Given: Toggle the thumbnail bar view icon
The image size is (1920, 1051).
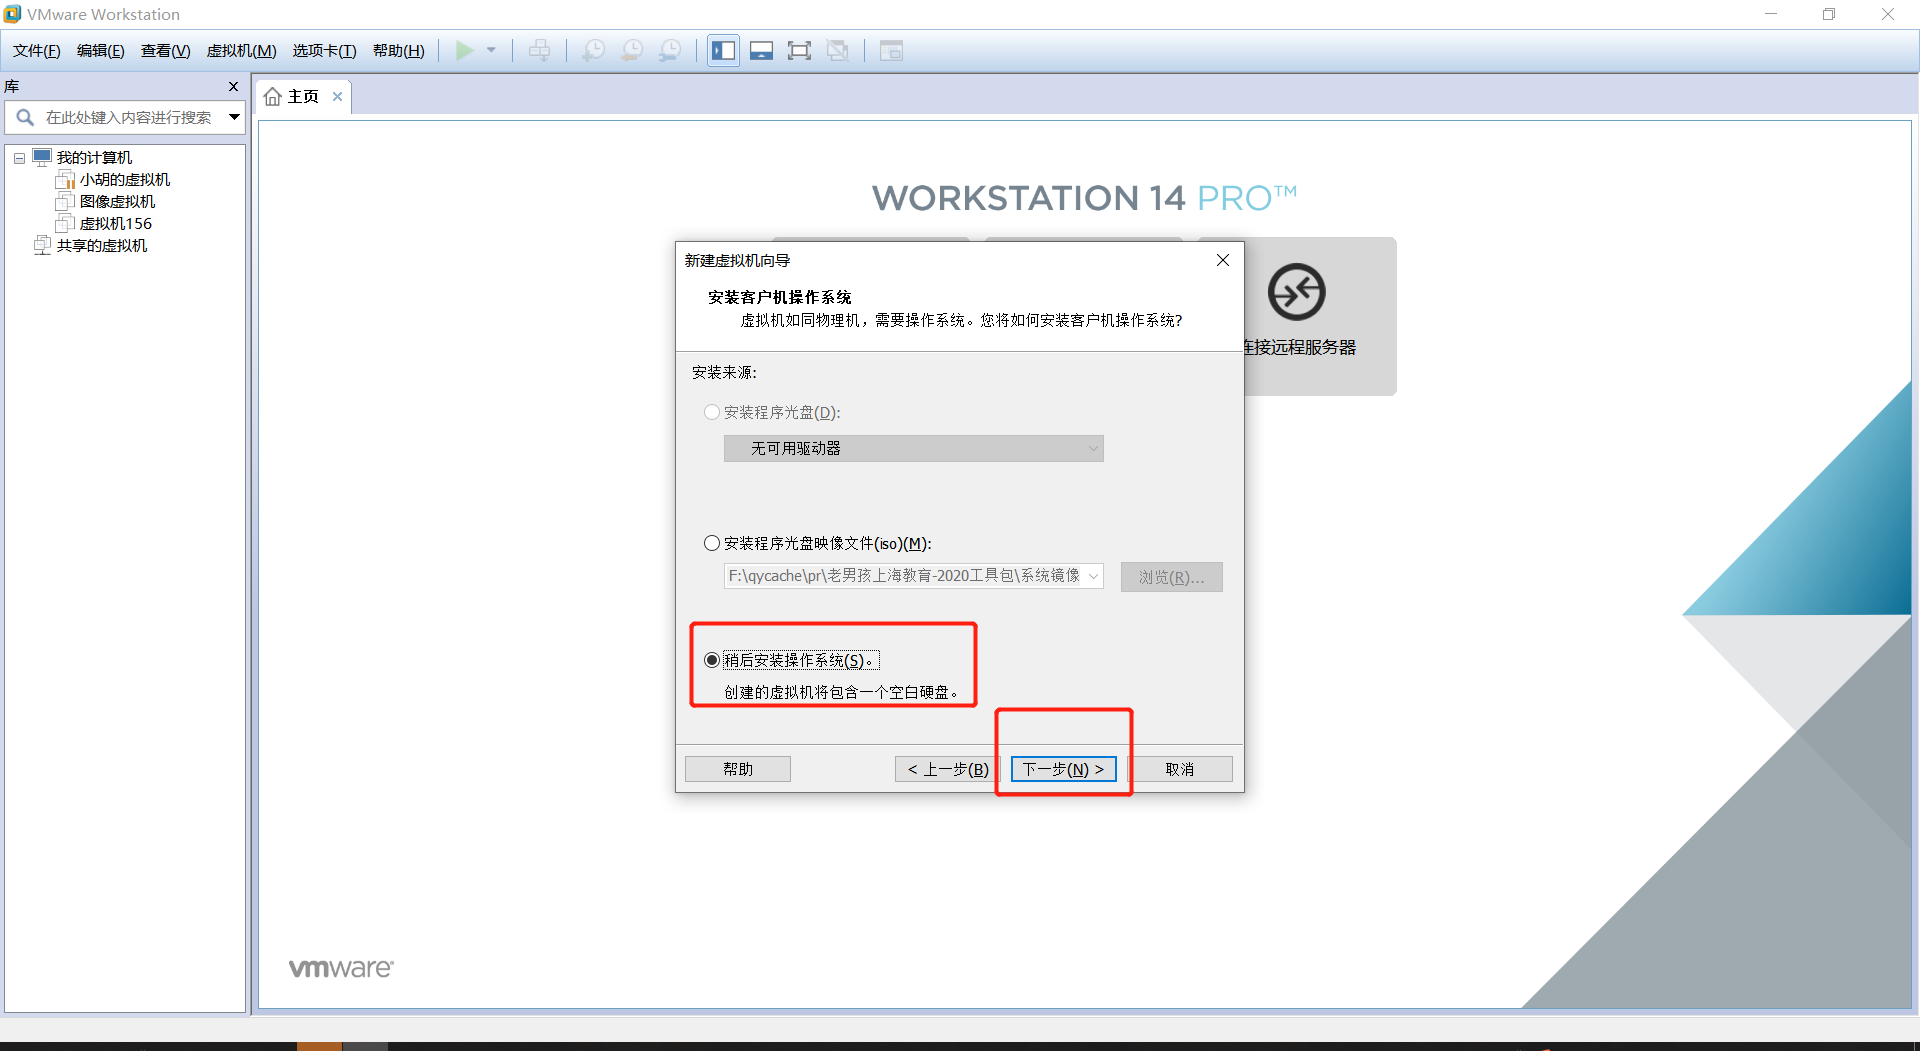Looking at the screenshot, I should coord(762,51).
